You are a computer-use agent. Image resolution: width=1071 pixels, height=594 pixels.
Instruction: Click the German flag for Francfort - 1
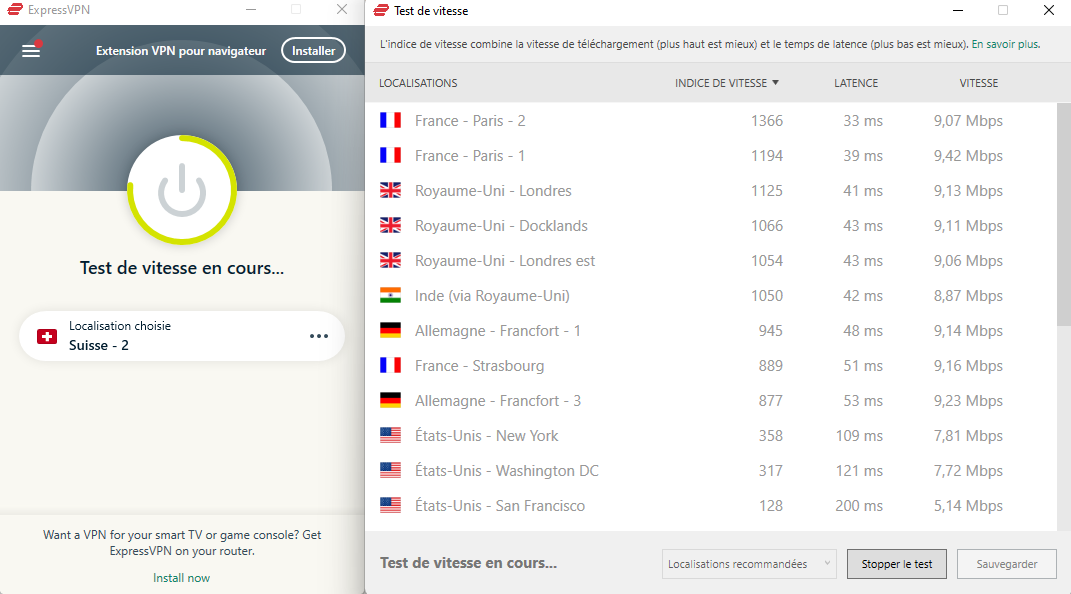click(x=391, y=330)
